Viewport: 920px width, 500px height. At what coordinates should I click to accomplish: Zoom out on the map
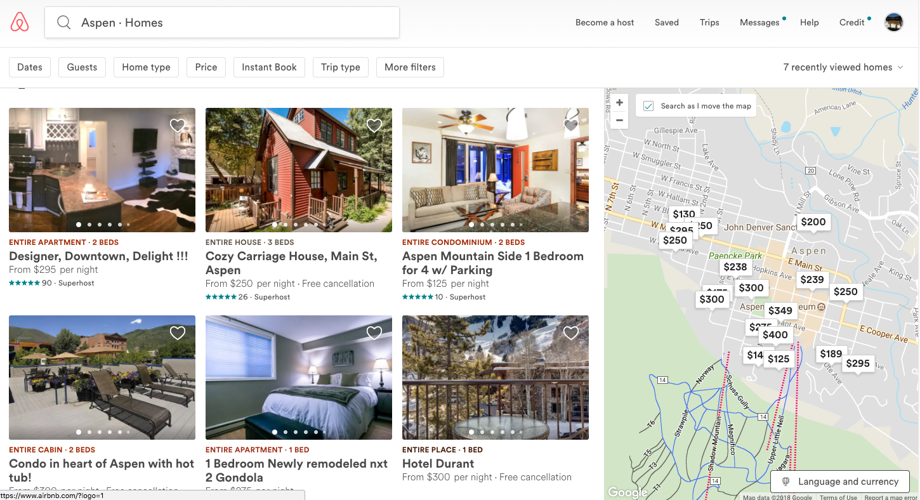click(x=619, y=121)
